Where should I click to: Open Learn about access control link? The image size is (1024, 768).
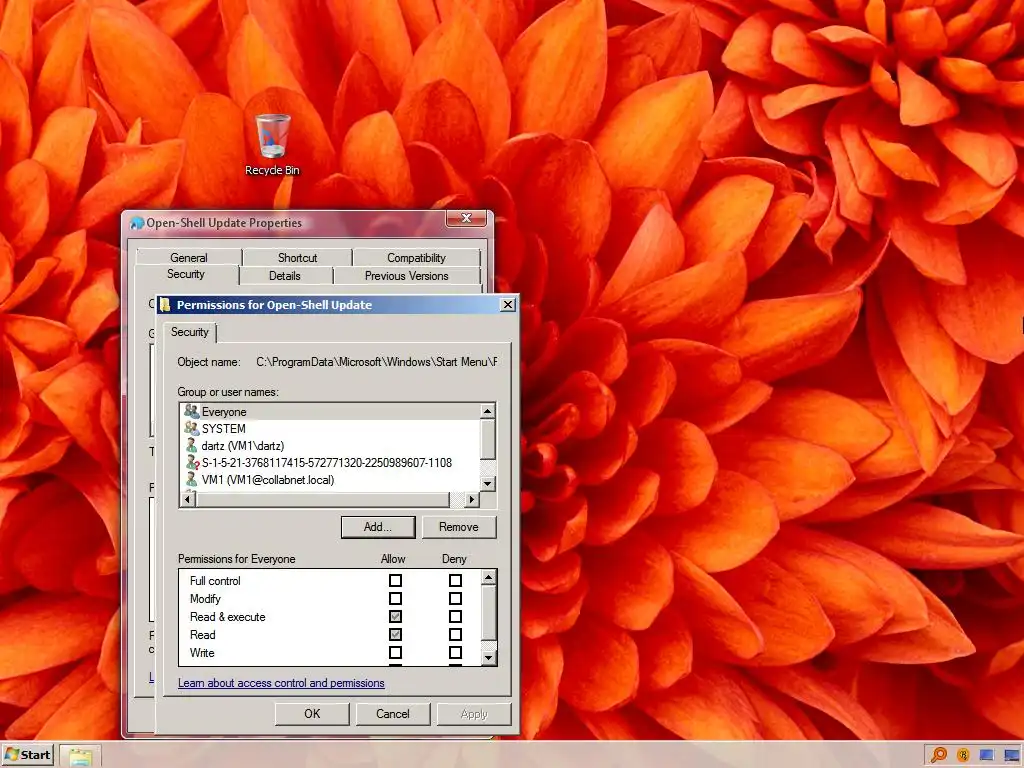(x=281, y=682)
